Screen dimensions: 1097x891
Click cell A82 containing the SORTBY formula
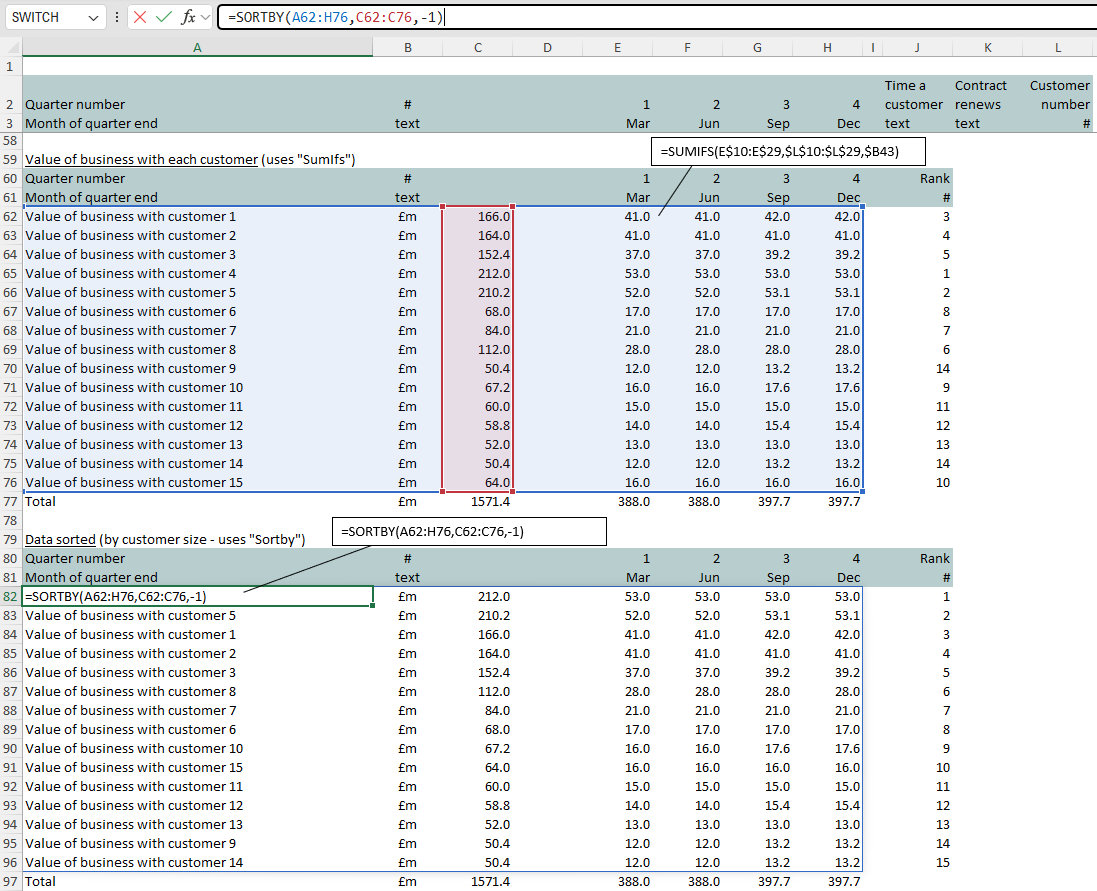pyautogui.click(x=196, y=596)
